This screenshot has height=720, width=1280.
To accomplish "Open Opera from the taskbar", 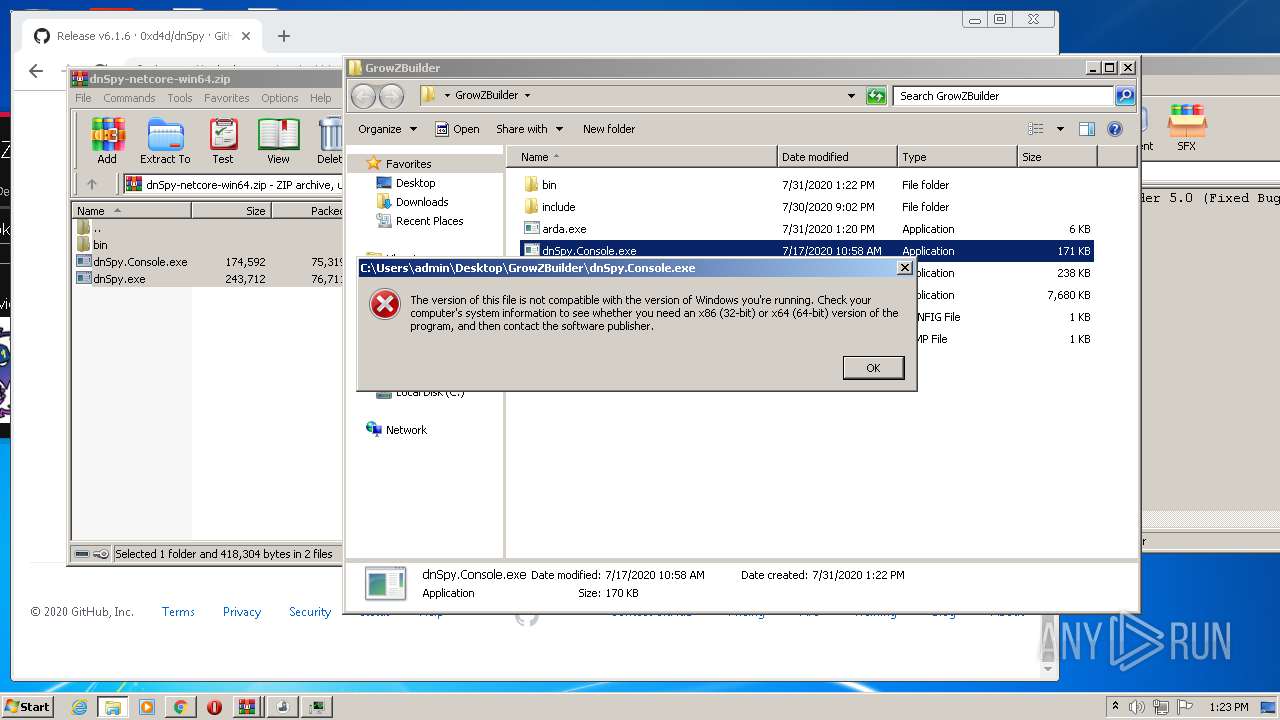I will (x=214, y=707).
